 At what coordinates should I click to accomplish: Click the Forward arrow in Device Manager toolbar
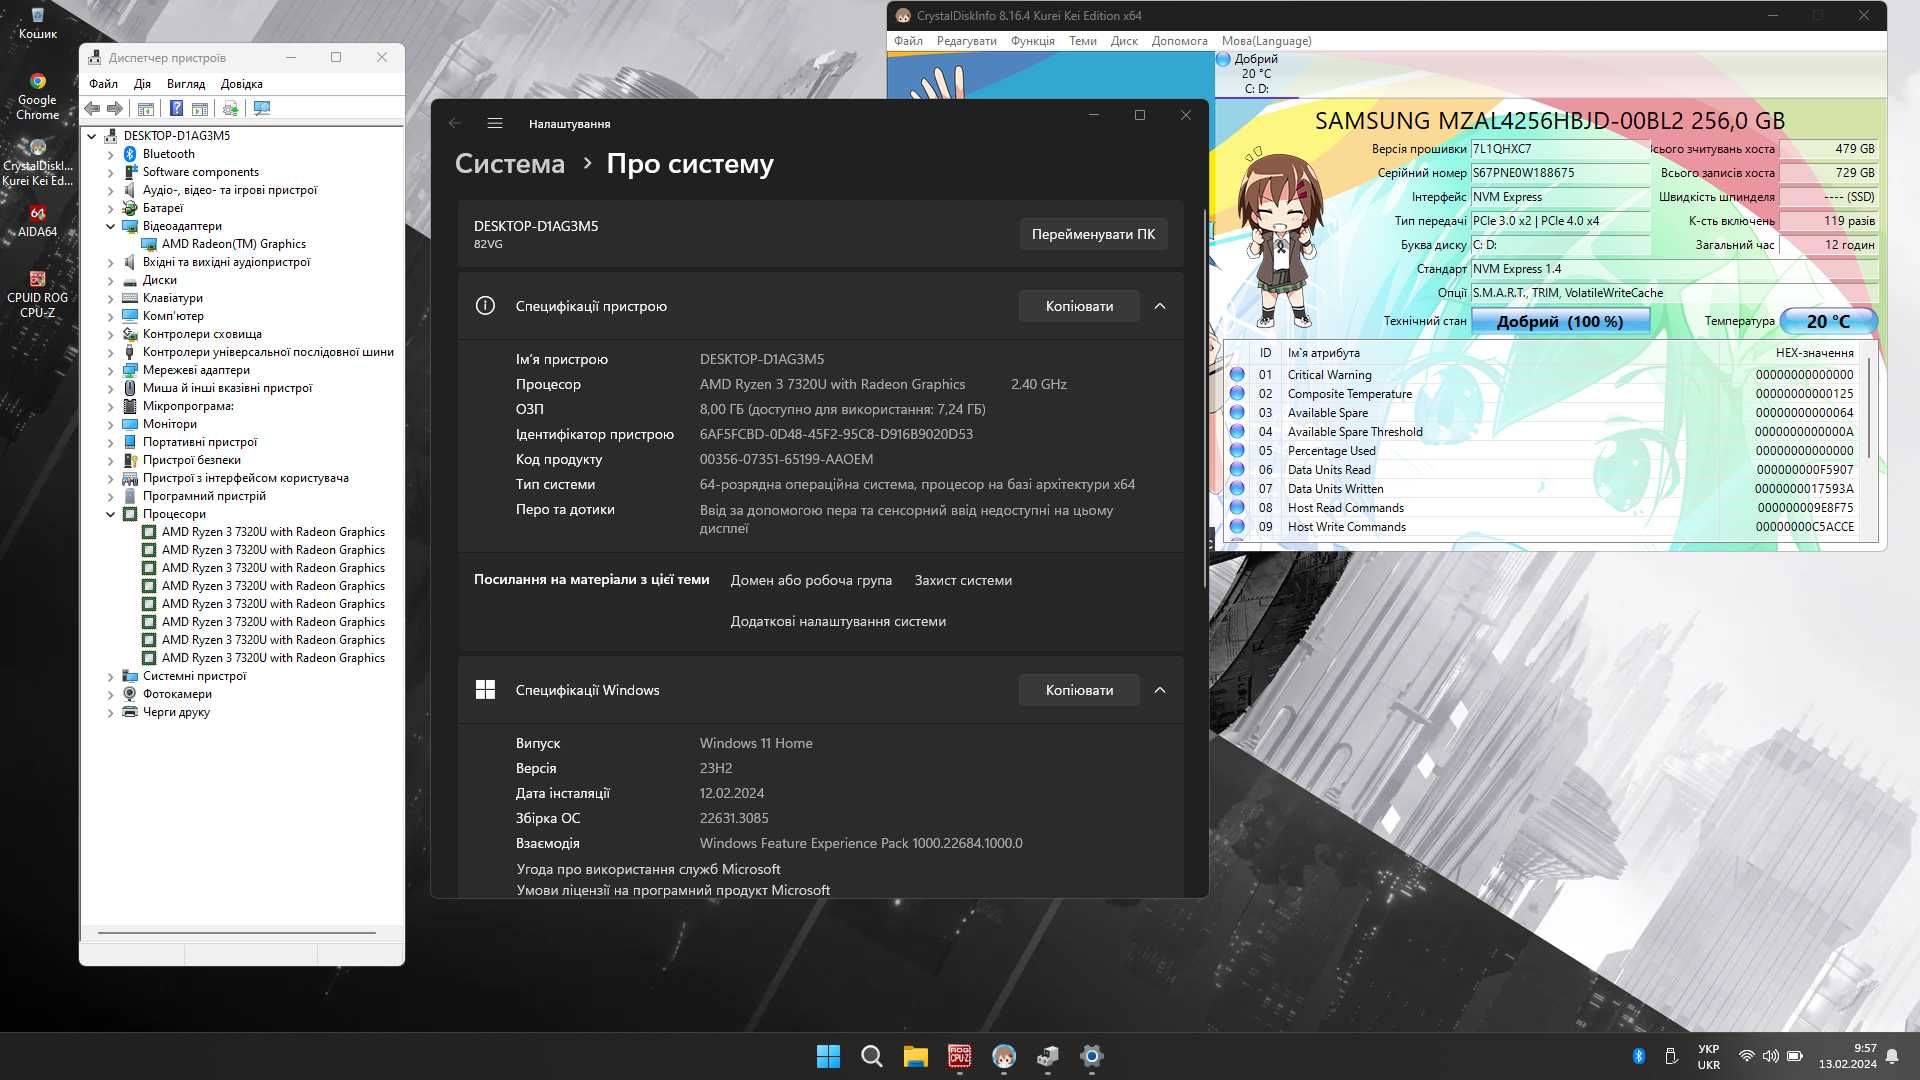(115, 108)
